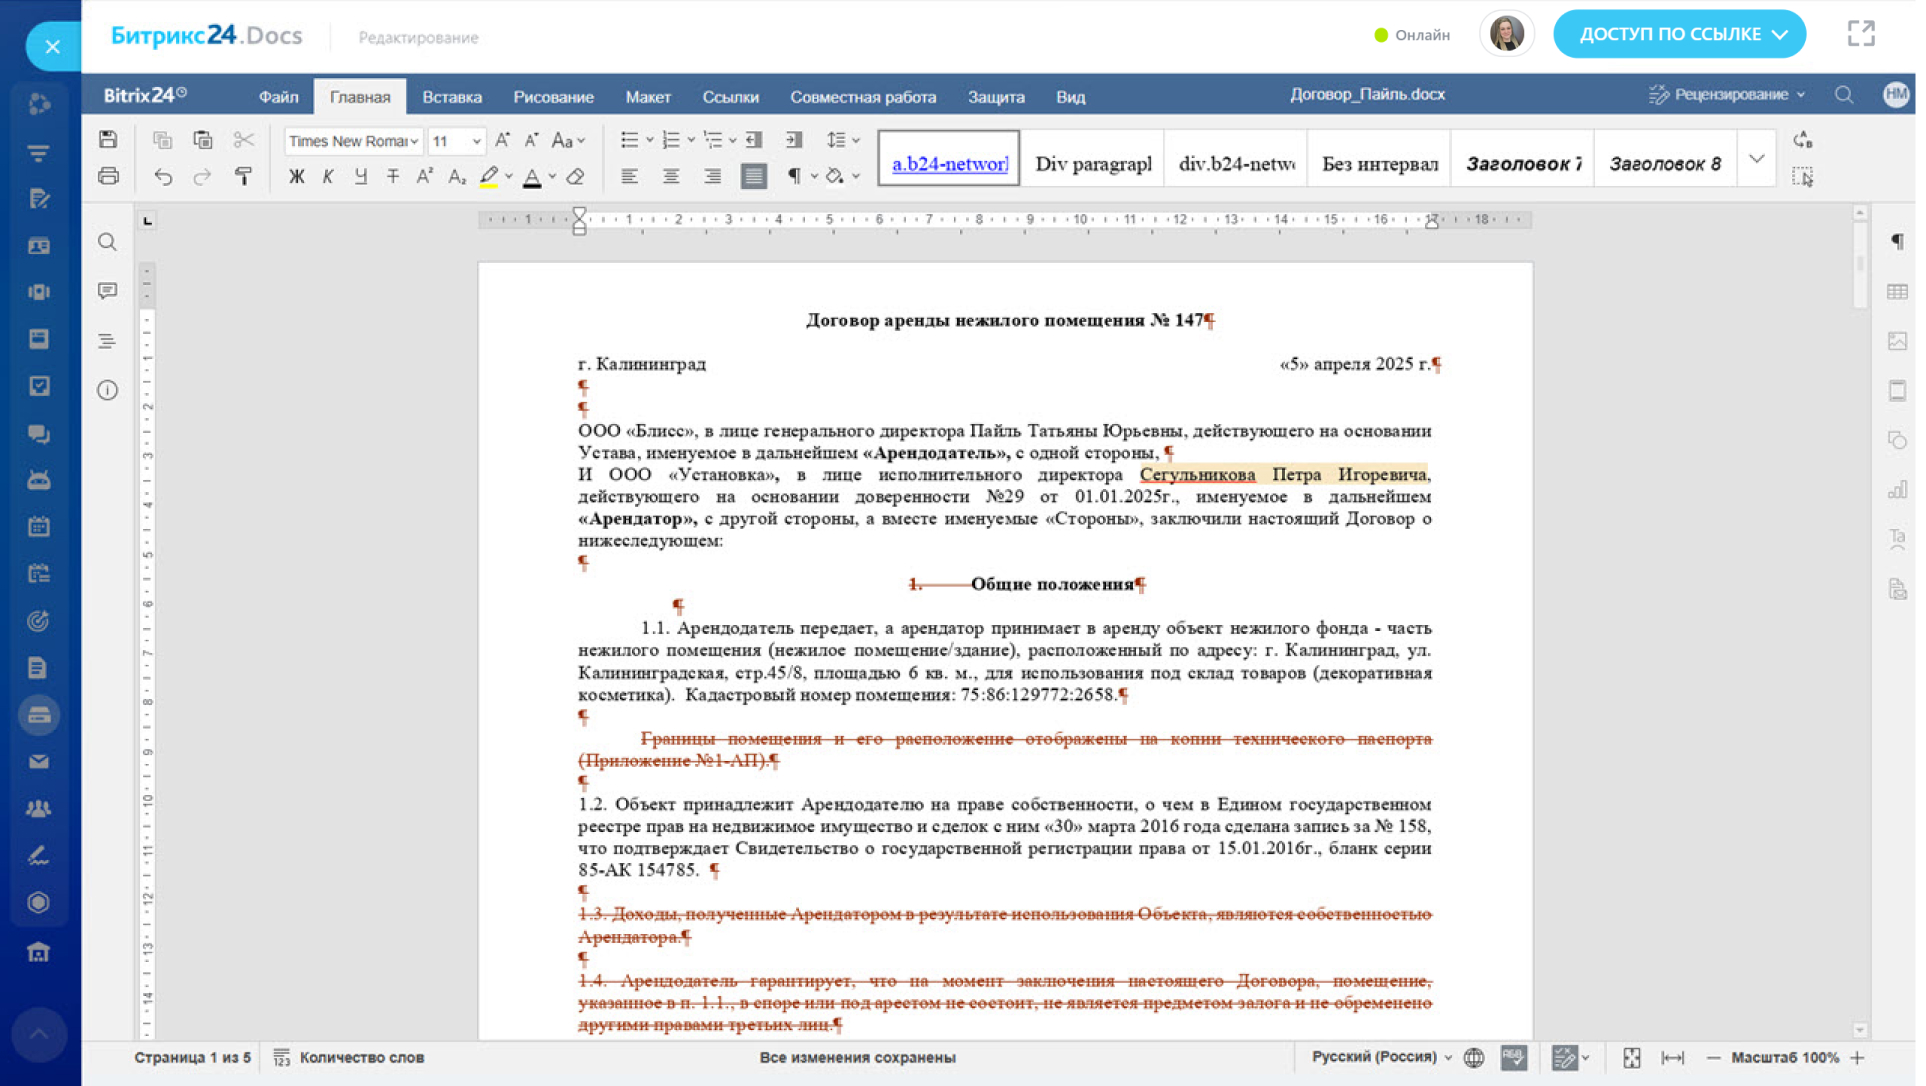Image resolution: width=1926 pixels, height=1086 pixels.
Task: Open the Макет tab
Action: (x=647, y=97)
